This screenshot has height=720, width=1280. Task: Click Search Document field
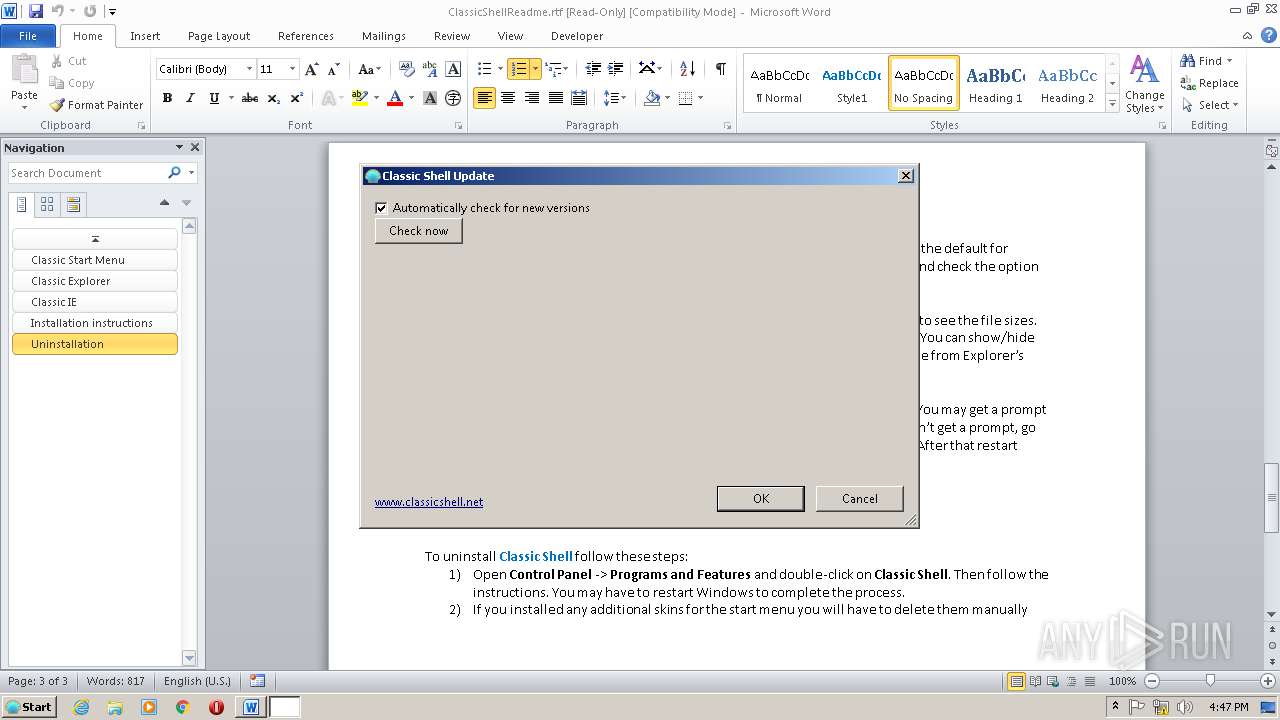pyautogui.click(x=87, y=173)
